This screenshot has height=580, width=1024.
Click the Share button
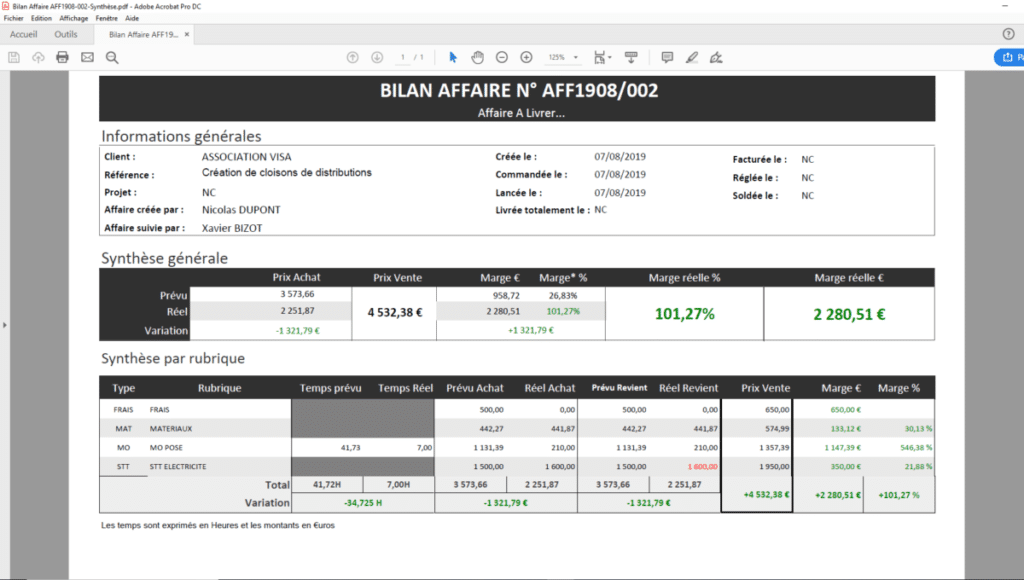[1010, 57]
